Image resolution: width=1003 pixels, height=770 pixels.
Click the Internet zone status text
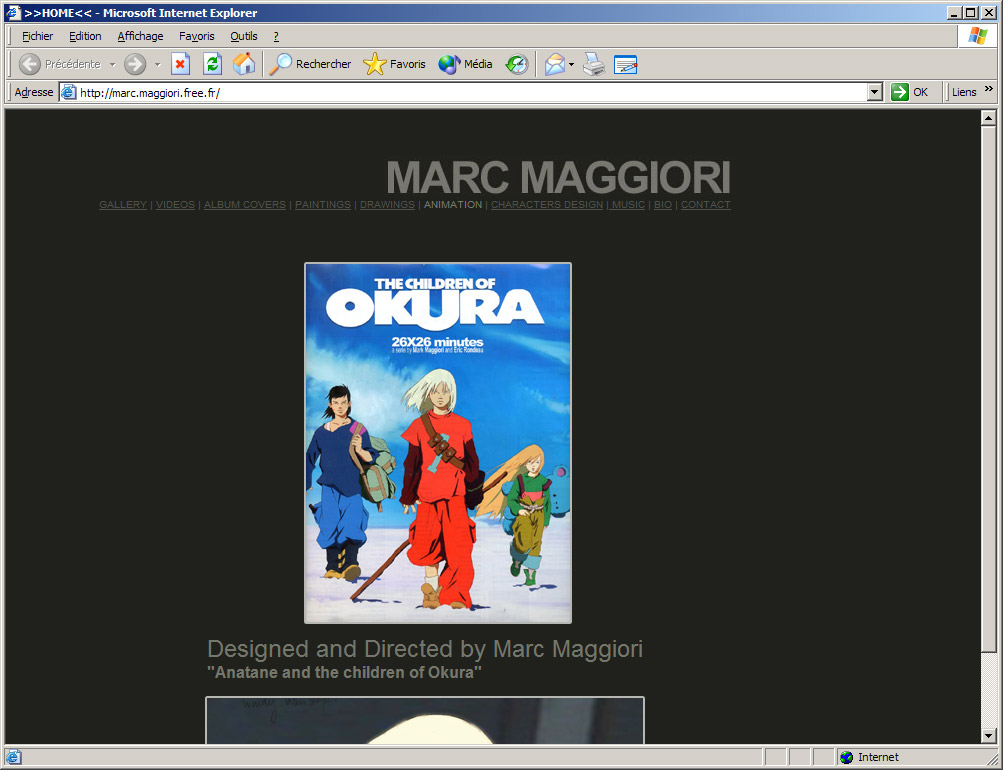[x=878, y=757]
